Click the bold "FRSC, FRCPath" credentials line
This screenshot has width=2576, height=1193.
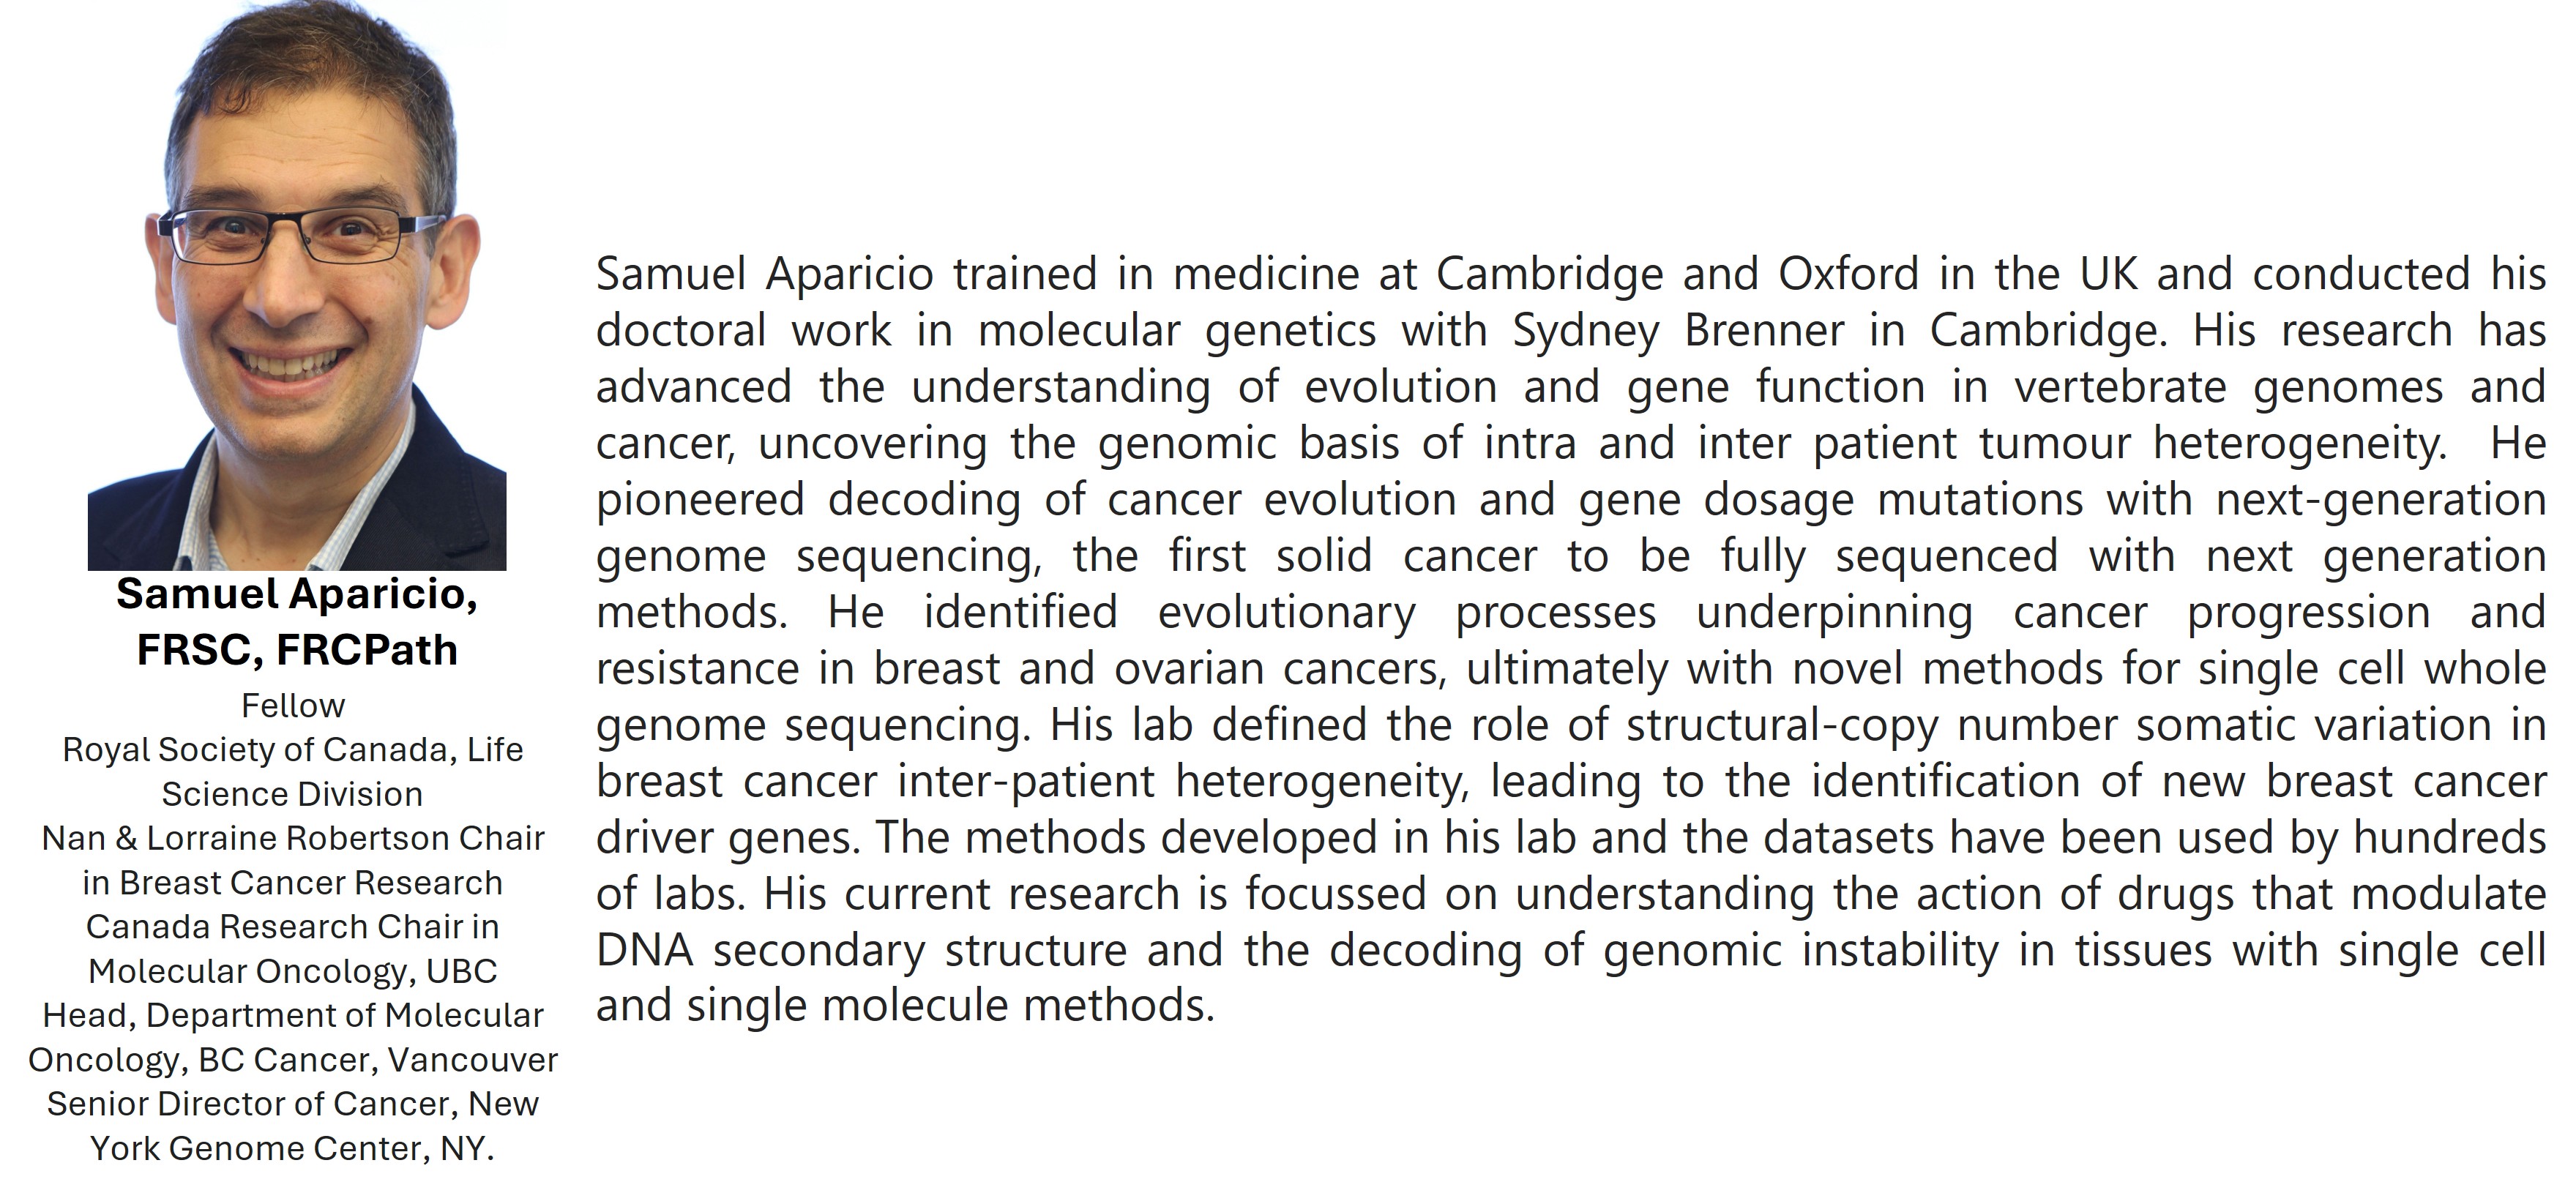[x=297, y=650]
